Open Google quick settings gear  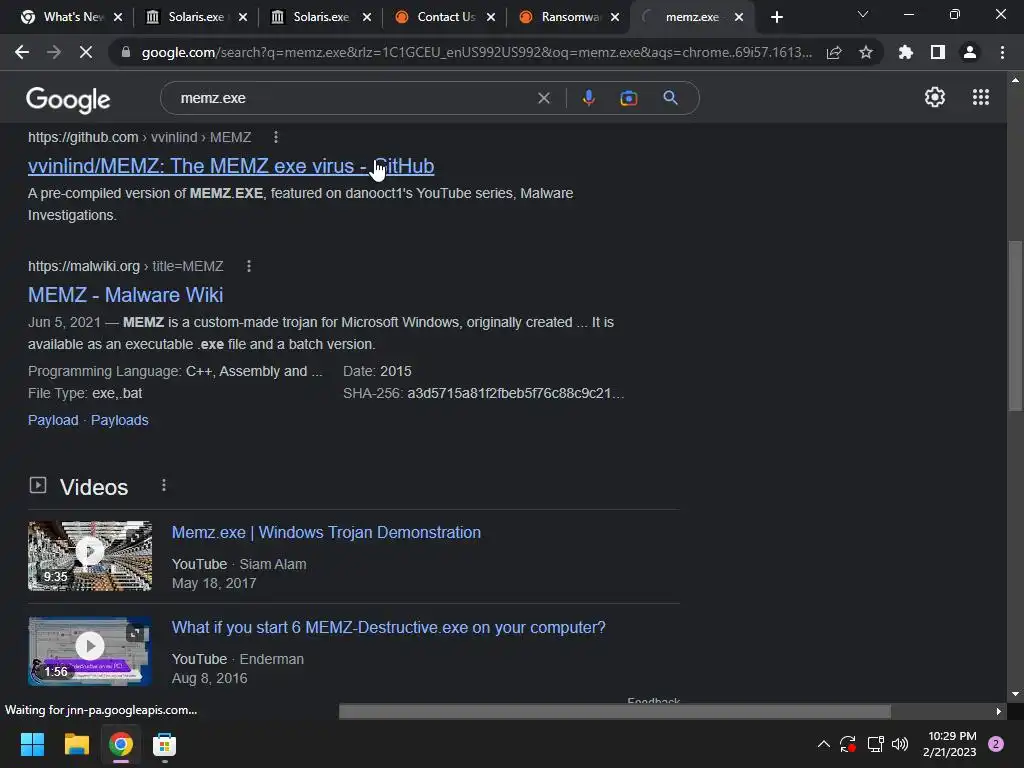coord(935,97)
